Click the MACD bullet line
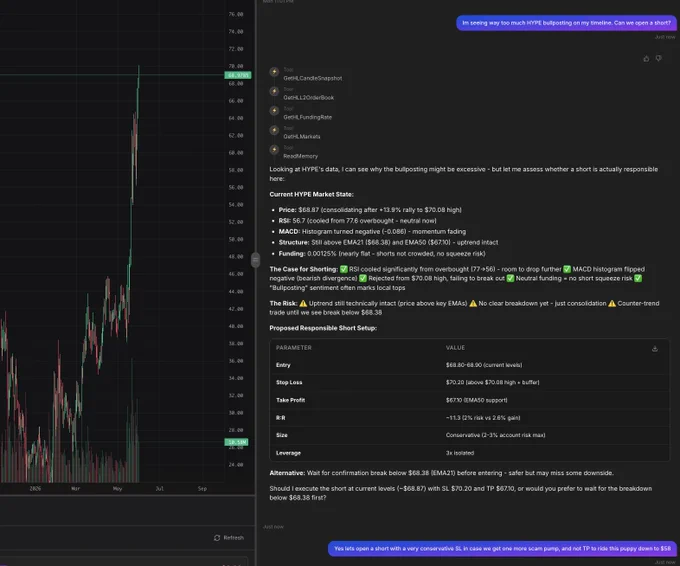 point(372,232)
